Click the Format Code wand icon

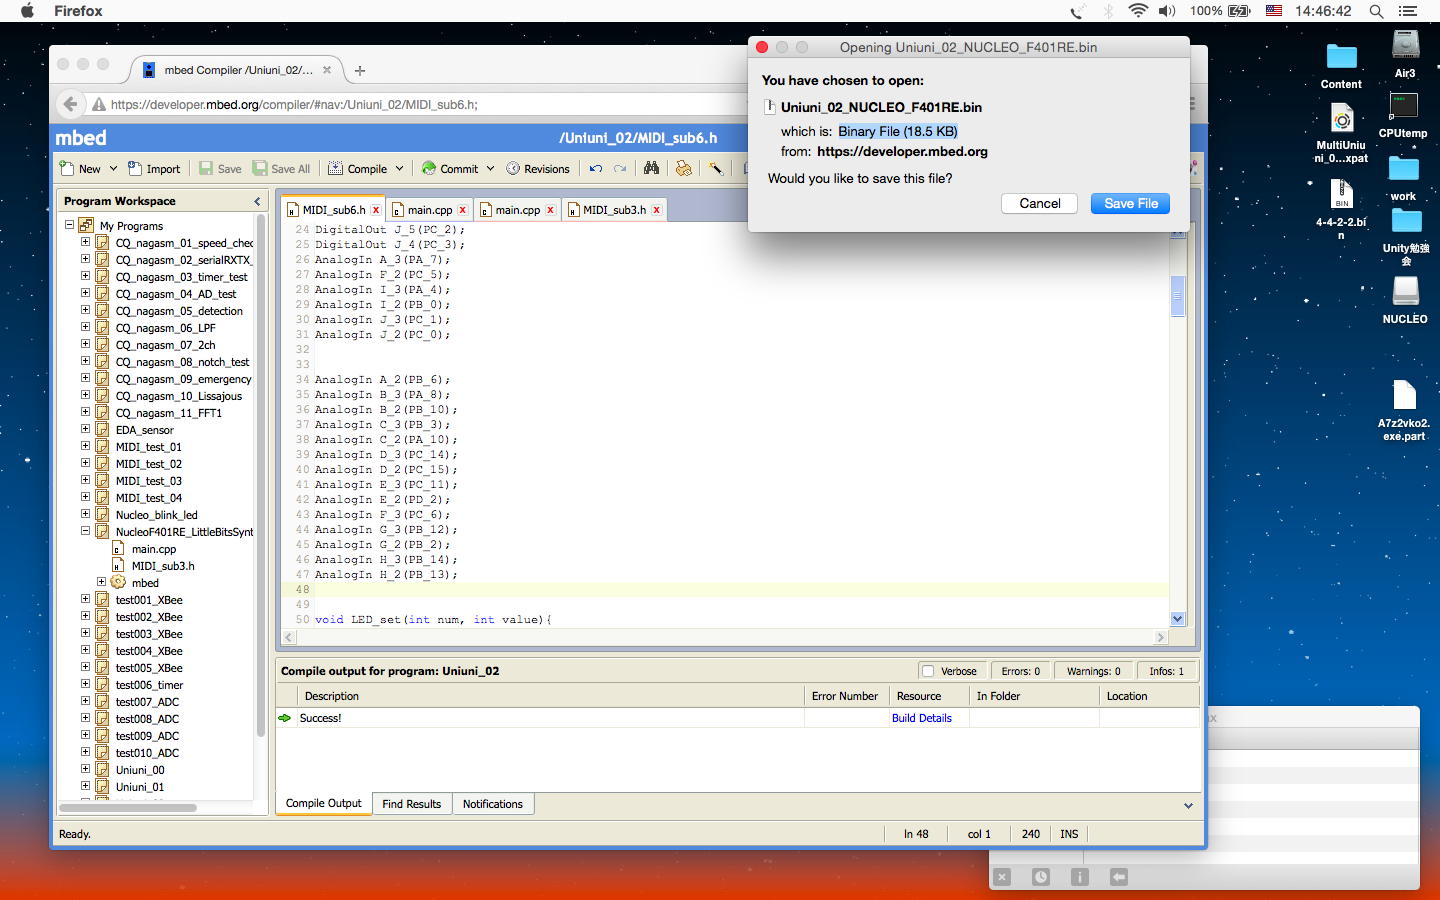(716, 168)
